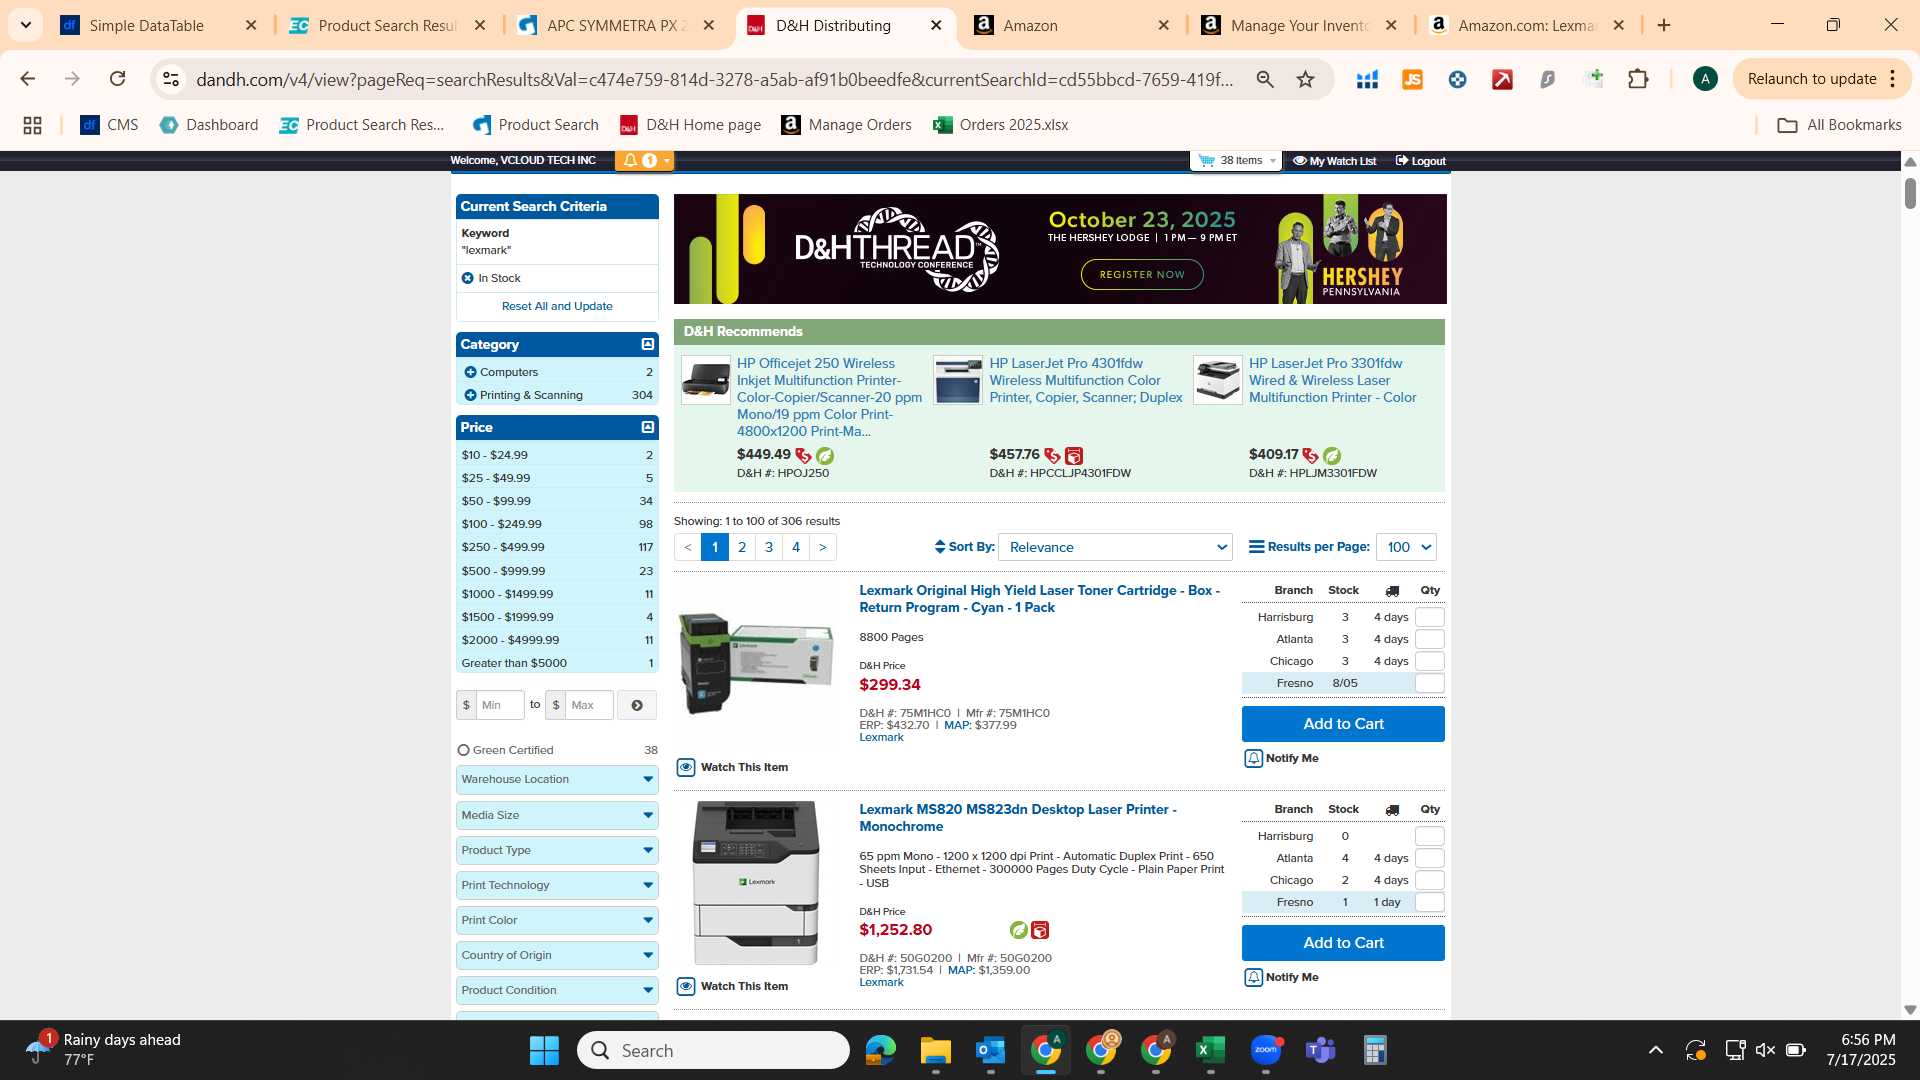The width and height of the screenshot is (1920, 1080).
Task: Expand the Computers category
Action: (x=470, y=372)
